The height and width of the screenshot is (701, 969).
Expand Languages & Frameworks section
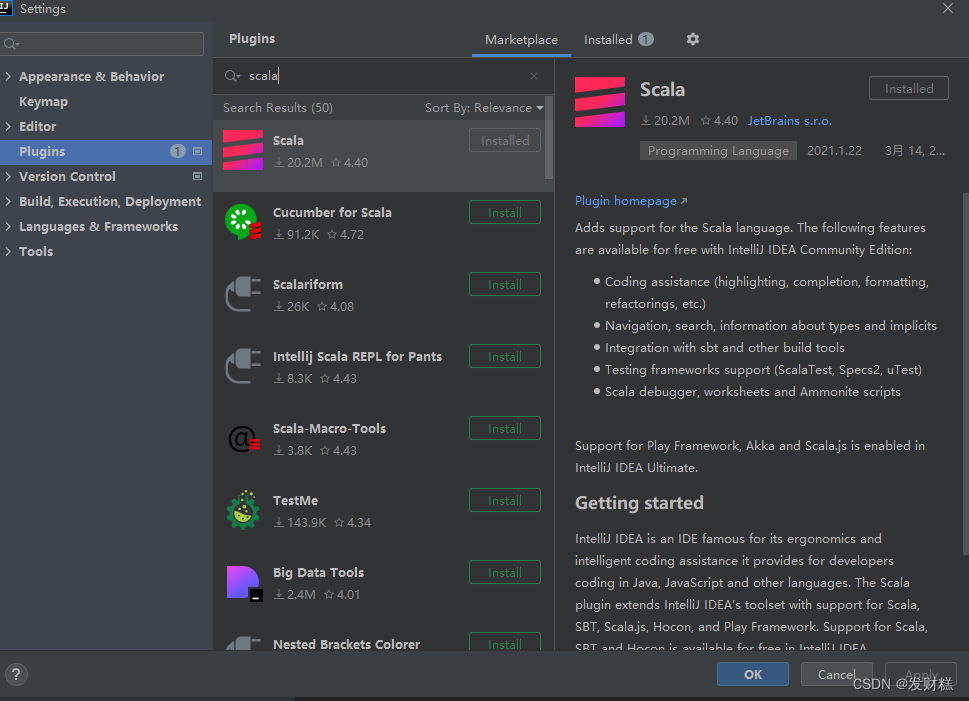[x=8, y=226]
